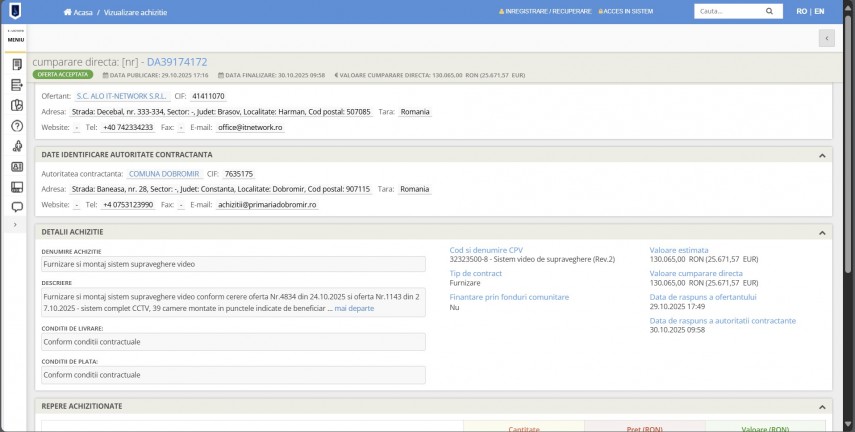Open the chat bubble sidebar icon

tap(16, 207)
